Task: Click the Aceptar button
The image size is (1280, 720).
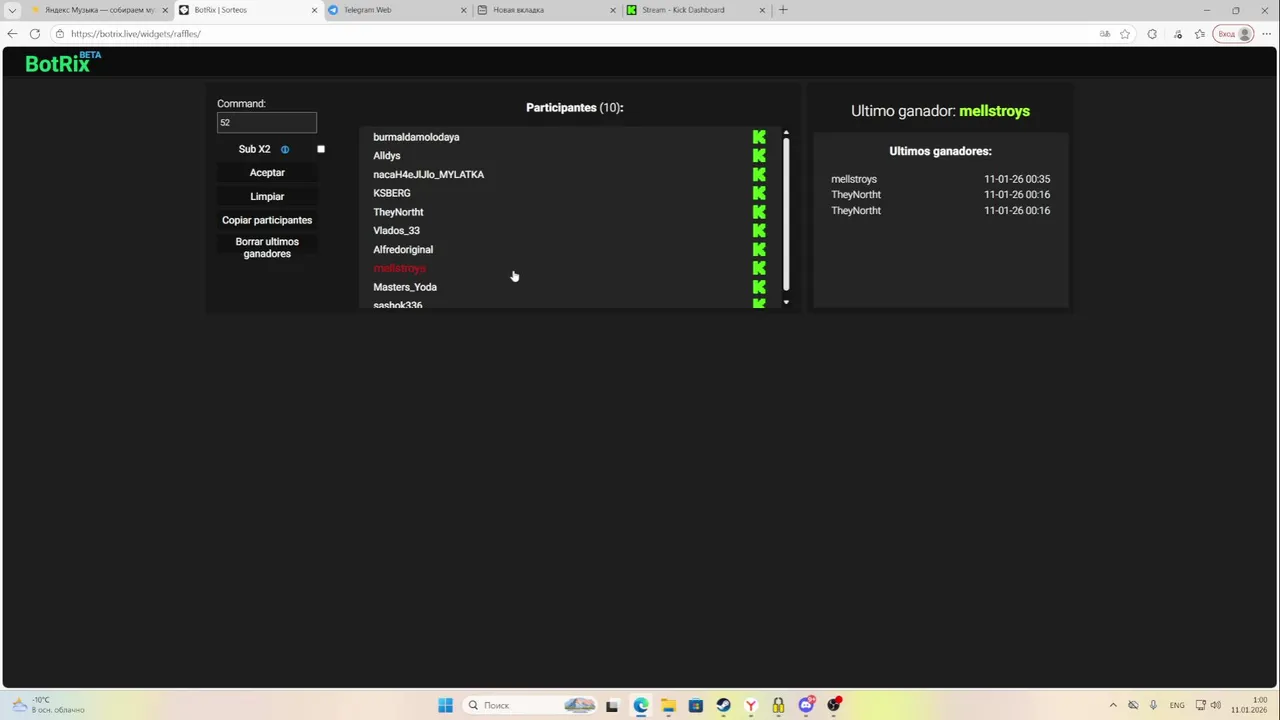Action: (x=267, y=173)
